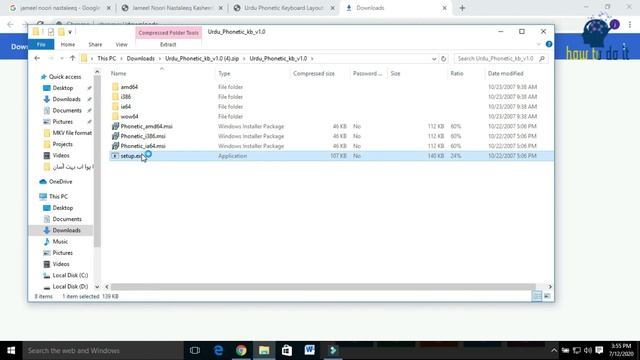
Task: Open Documents under Quick access
Action: point(67,110)
